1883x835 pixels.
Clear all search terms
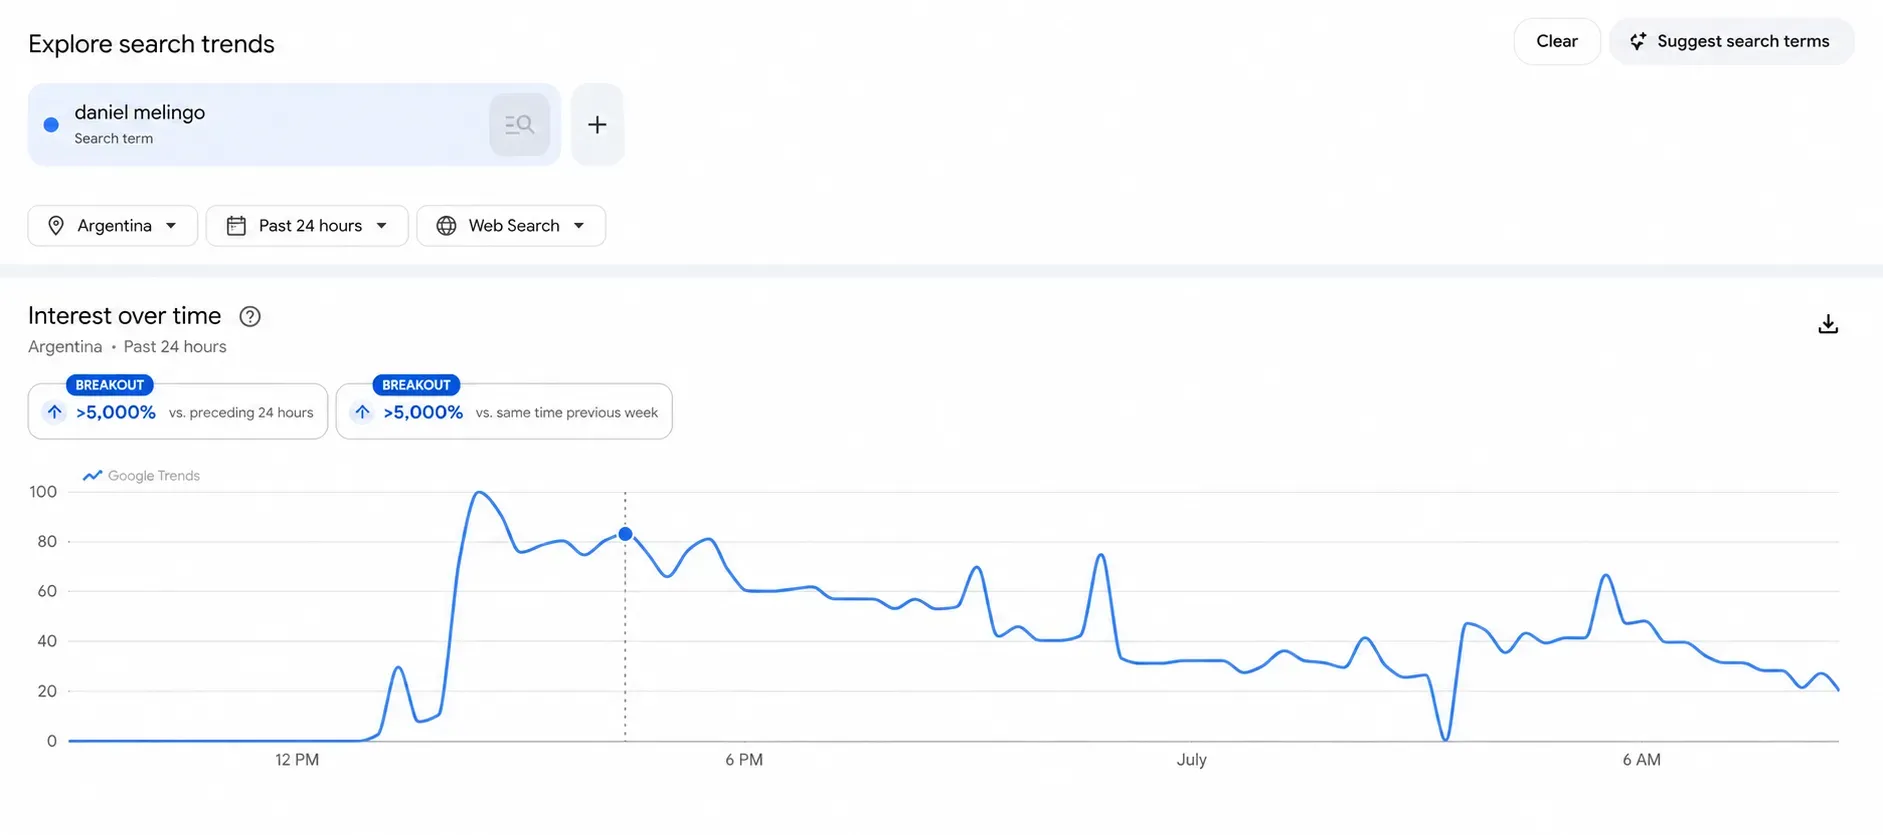[1557, 41]
